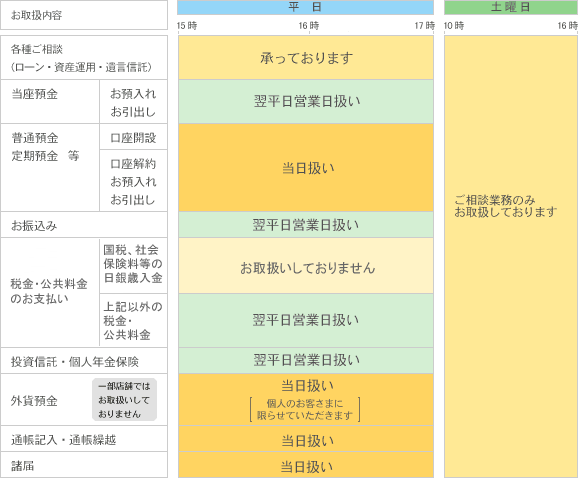Select the お取扱内容 header cell

pyautogui.click(x=84, y=15)
